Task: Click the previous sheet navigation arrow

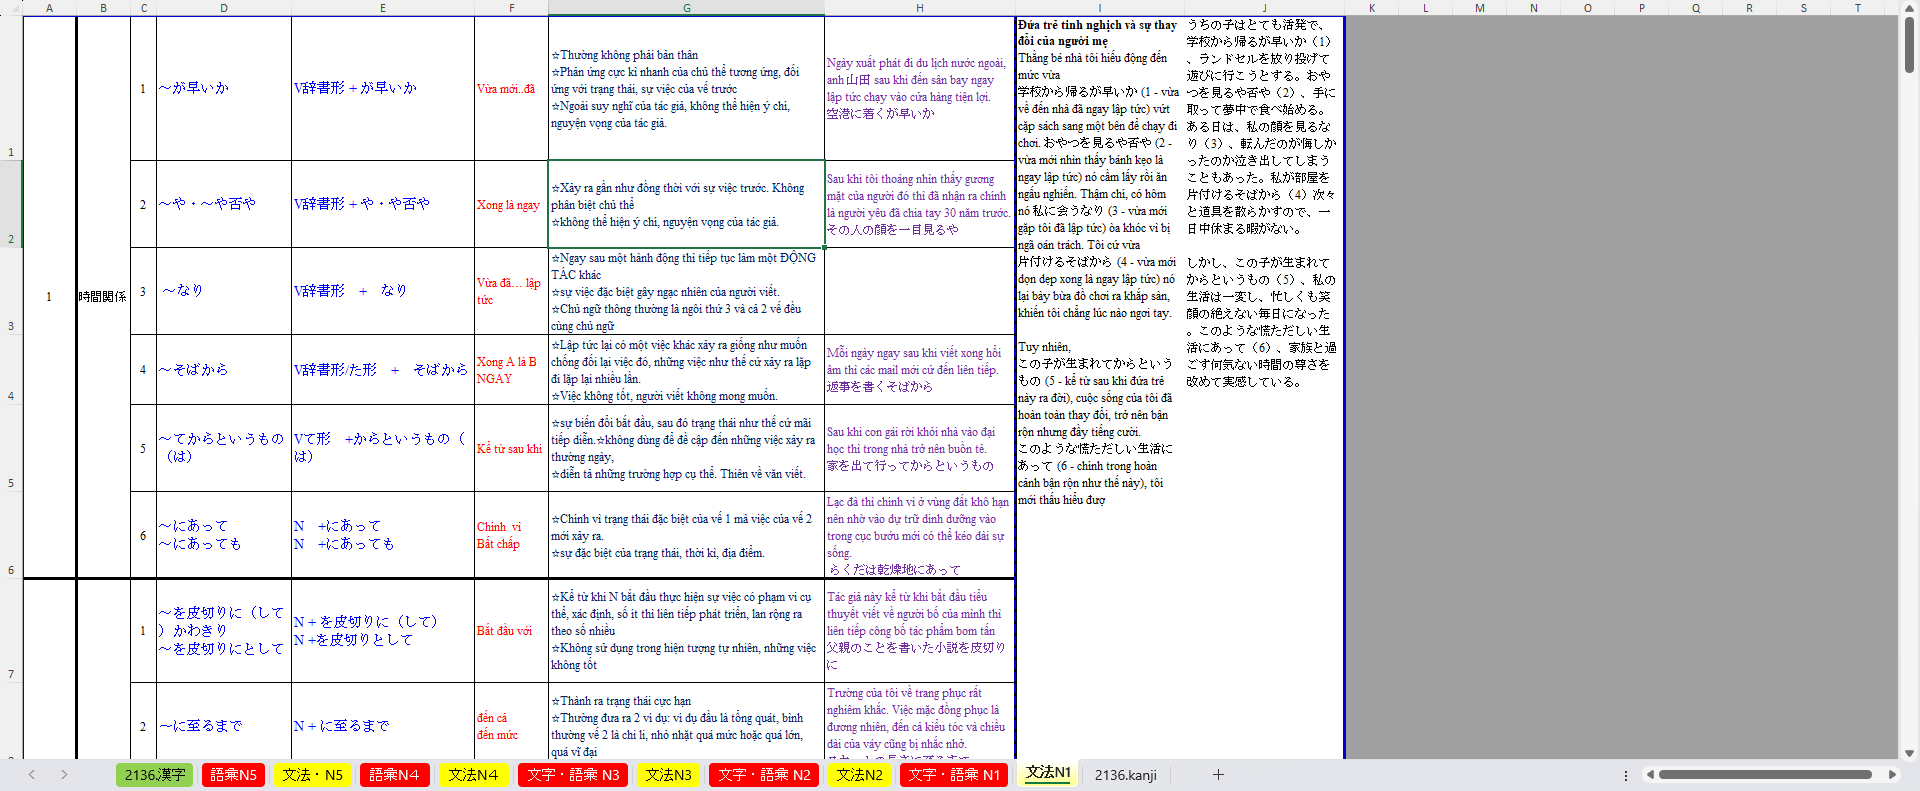Action: 32,775
